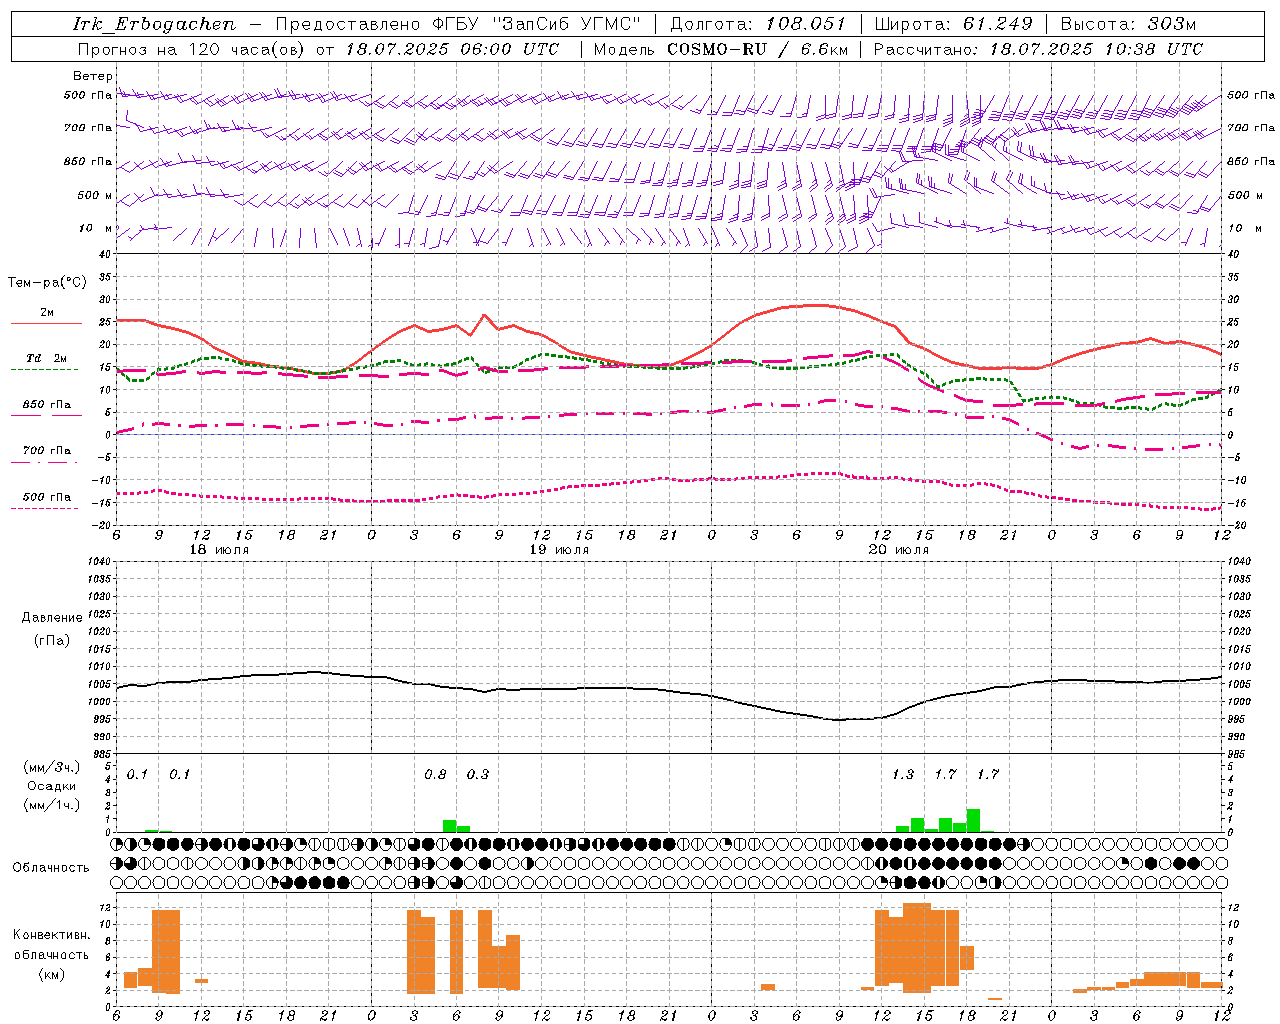
Task: Click the 19 июля date label
Action: pos(558,550)
